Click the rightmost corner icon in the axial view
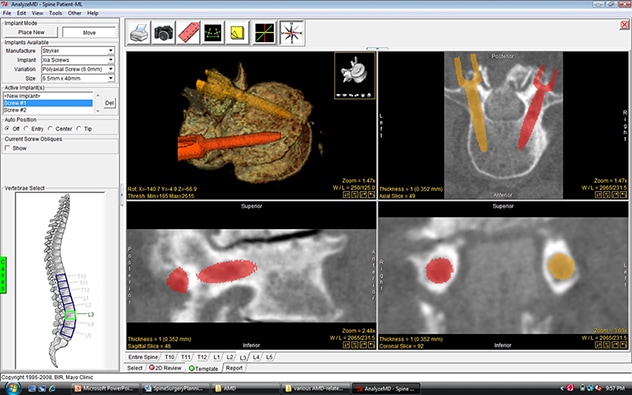This screenshot has height=395, width=632. 623,195
